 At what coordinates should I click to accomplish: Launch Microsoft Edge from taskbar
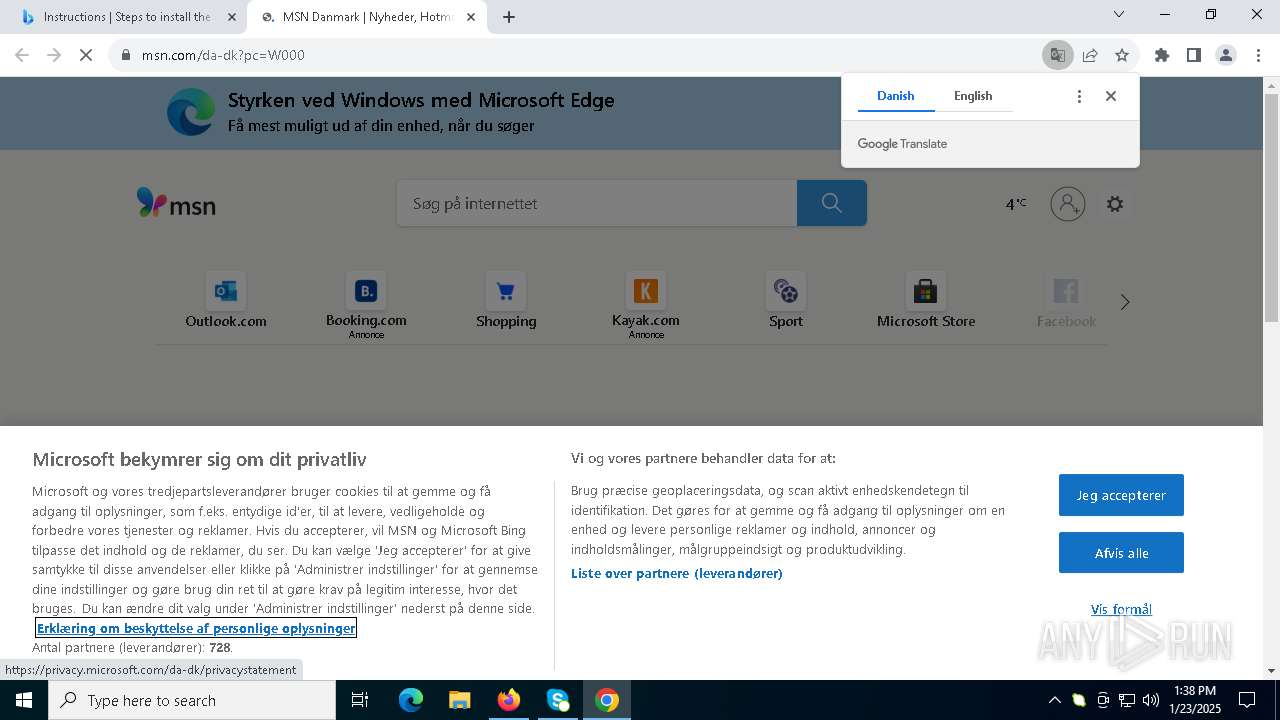411,700
